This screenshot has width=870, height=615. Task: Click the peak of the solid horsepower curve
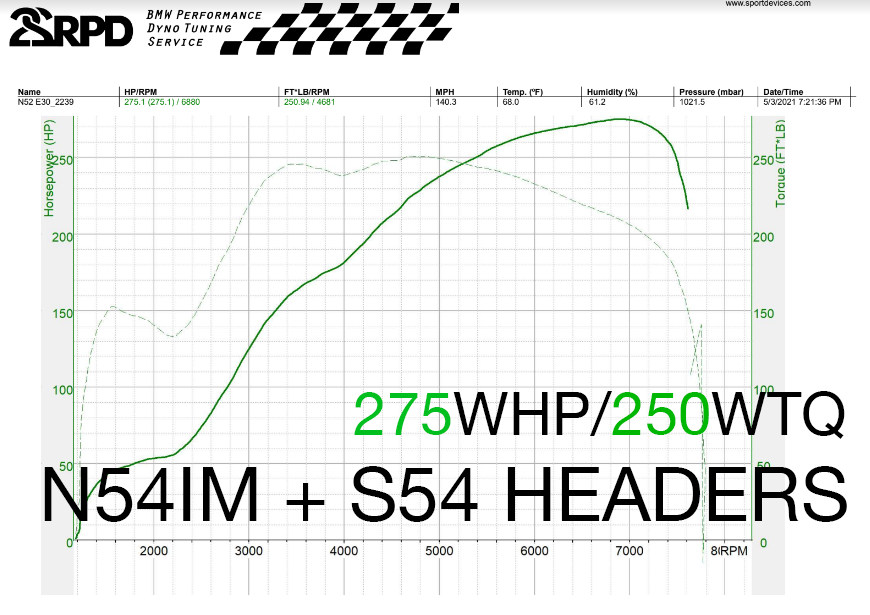click(622, 119)
